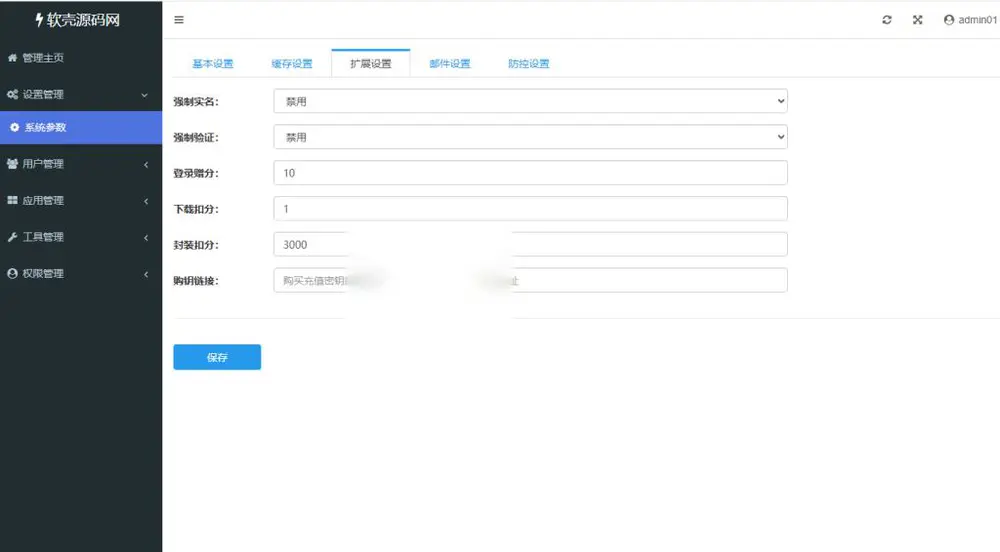Screen dimensions: 1000x552
Task: Click the grid icon beside 应用管理
Action: tap(12, 200)
